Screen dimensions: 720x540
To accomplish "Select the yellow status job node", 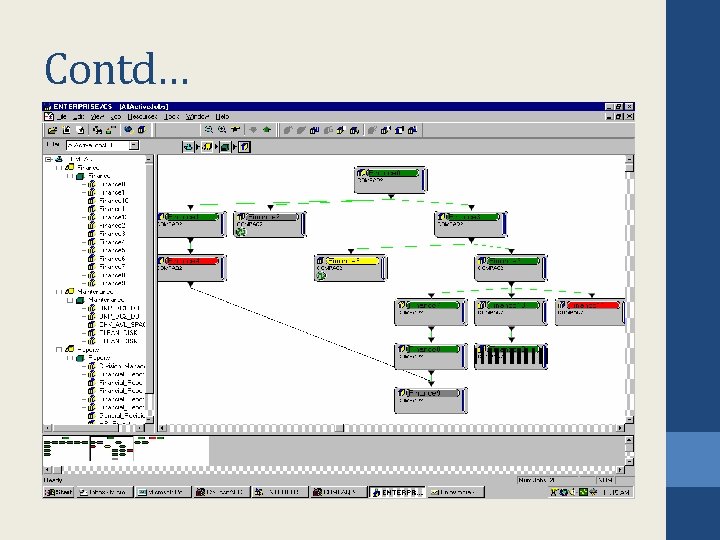I will pyautogui.click(x=351, y=268).
